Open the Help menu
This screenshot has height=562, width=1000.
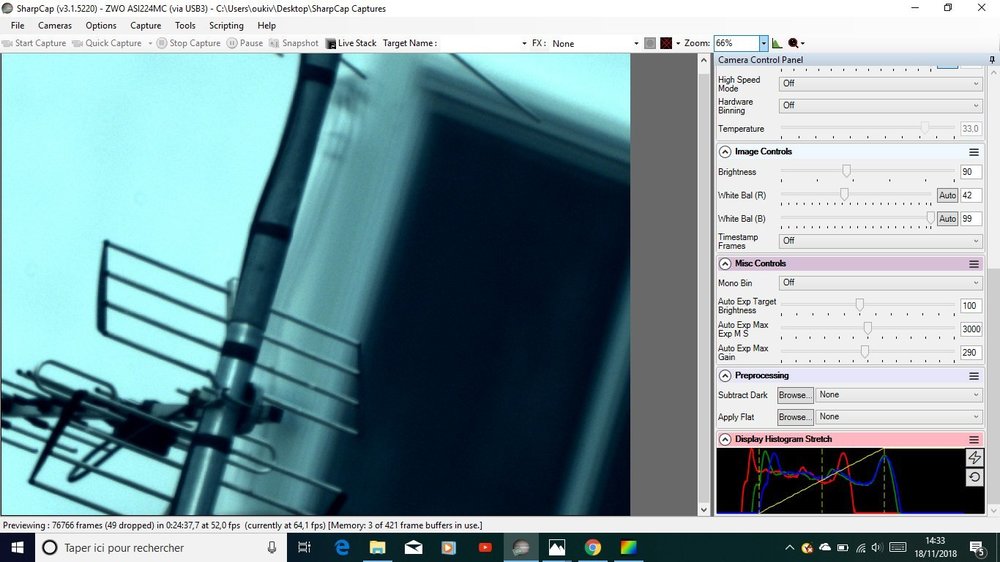267,26
